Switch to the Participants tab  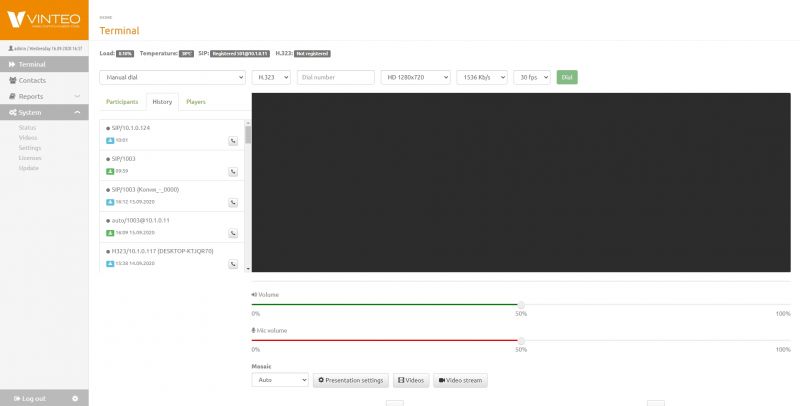(122, 102)
